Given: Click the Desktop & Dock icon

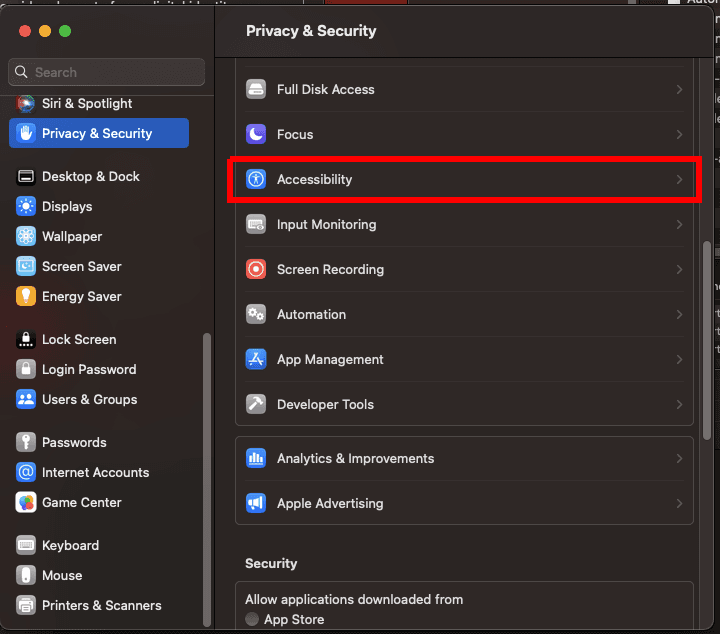Looking at the screenshot, I should pyautogui.click(x=26, y=176).
